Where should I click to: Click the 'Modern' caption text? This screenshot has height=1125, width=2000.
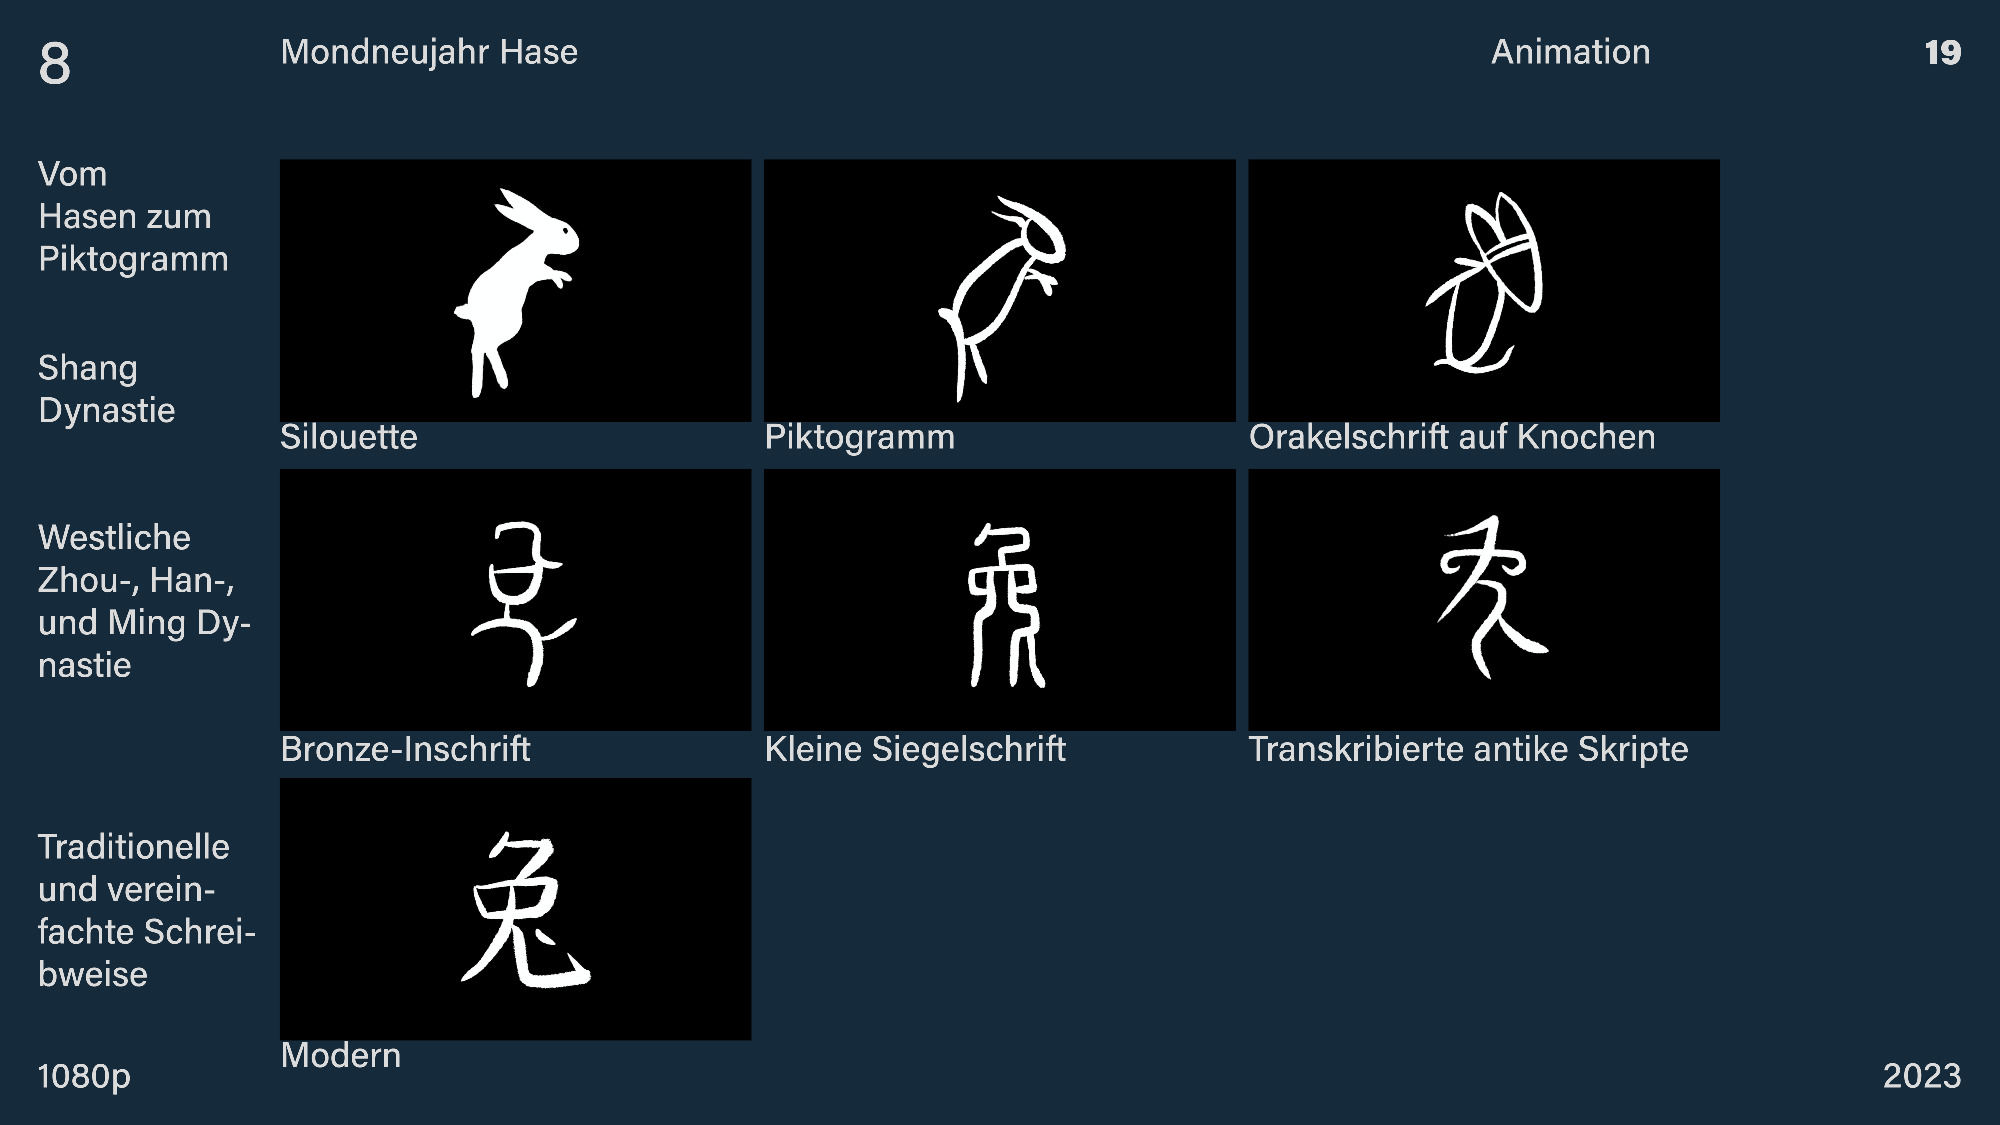point(341,1055)
